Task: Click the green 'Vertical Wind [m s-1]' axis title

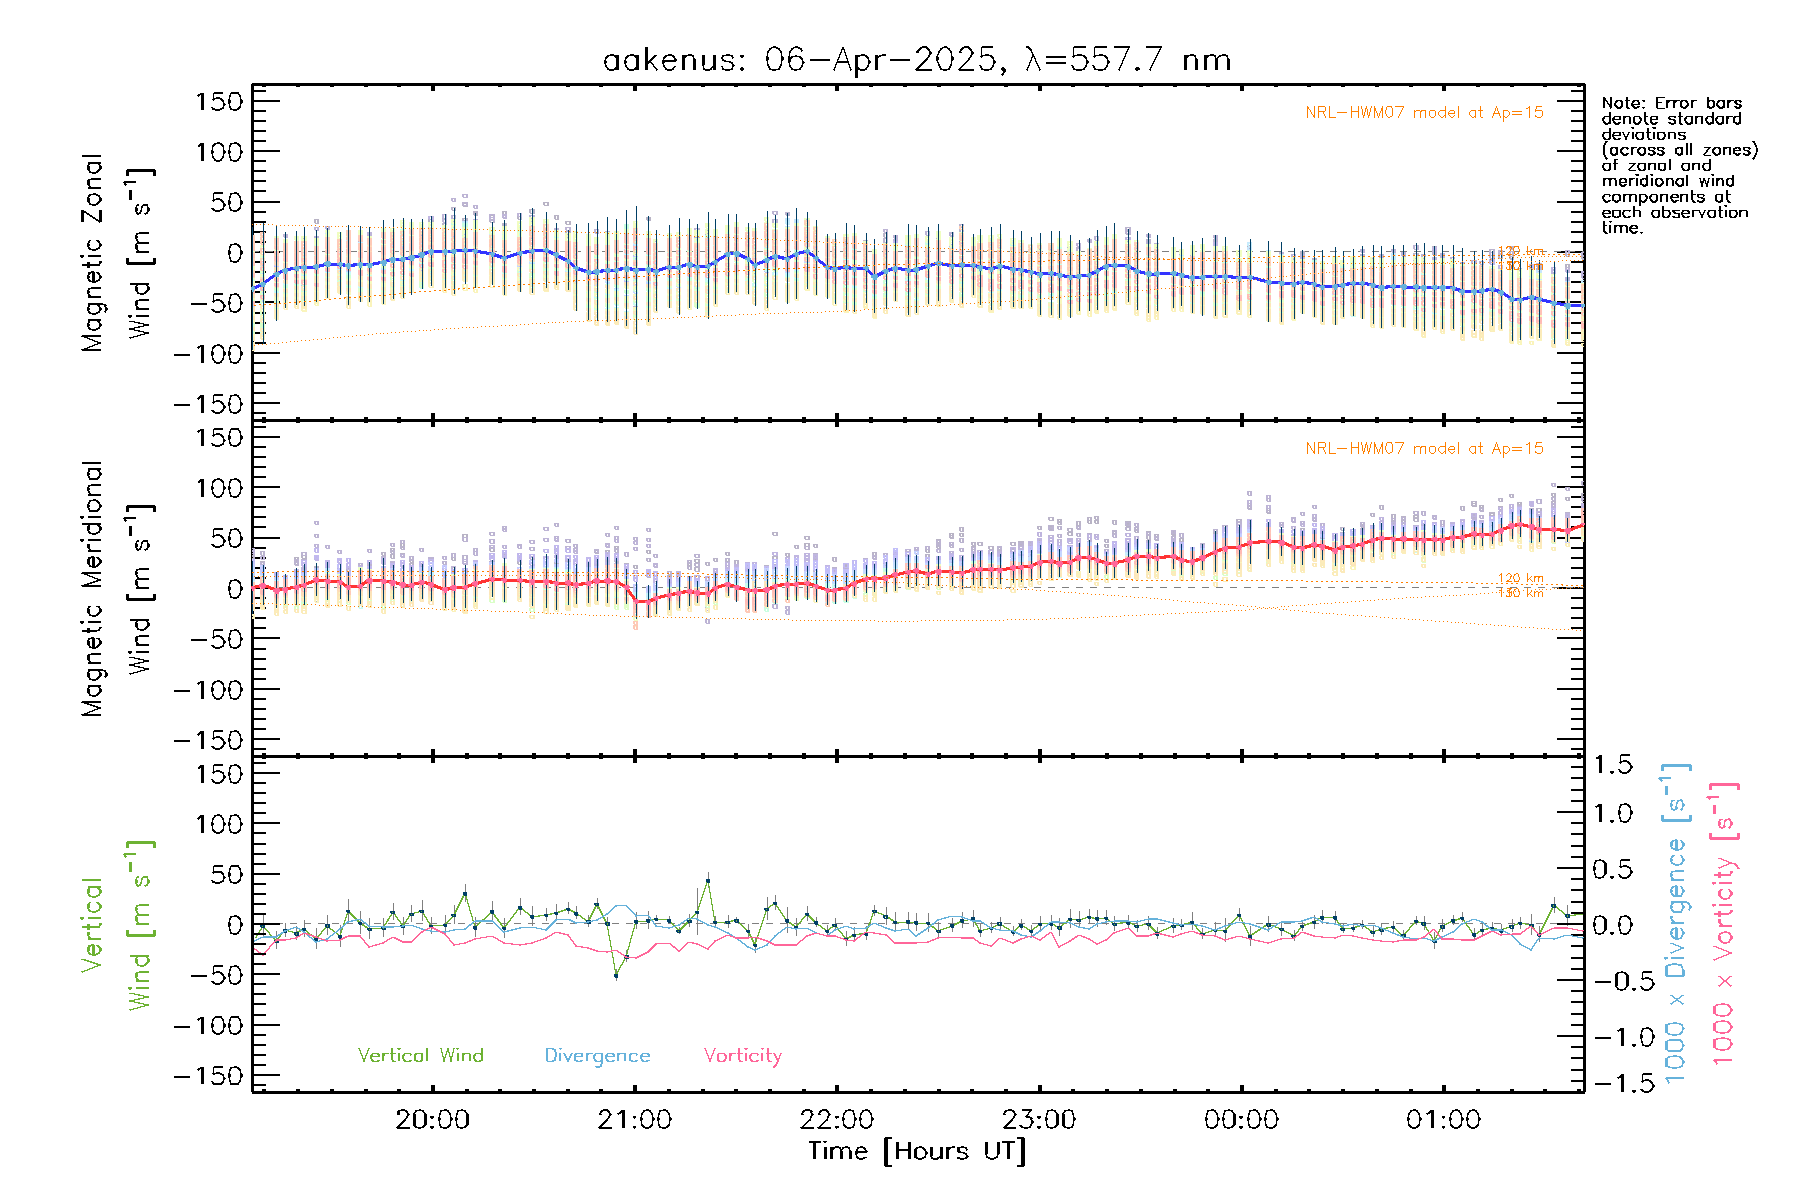Action: point(116,924)
